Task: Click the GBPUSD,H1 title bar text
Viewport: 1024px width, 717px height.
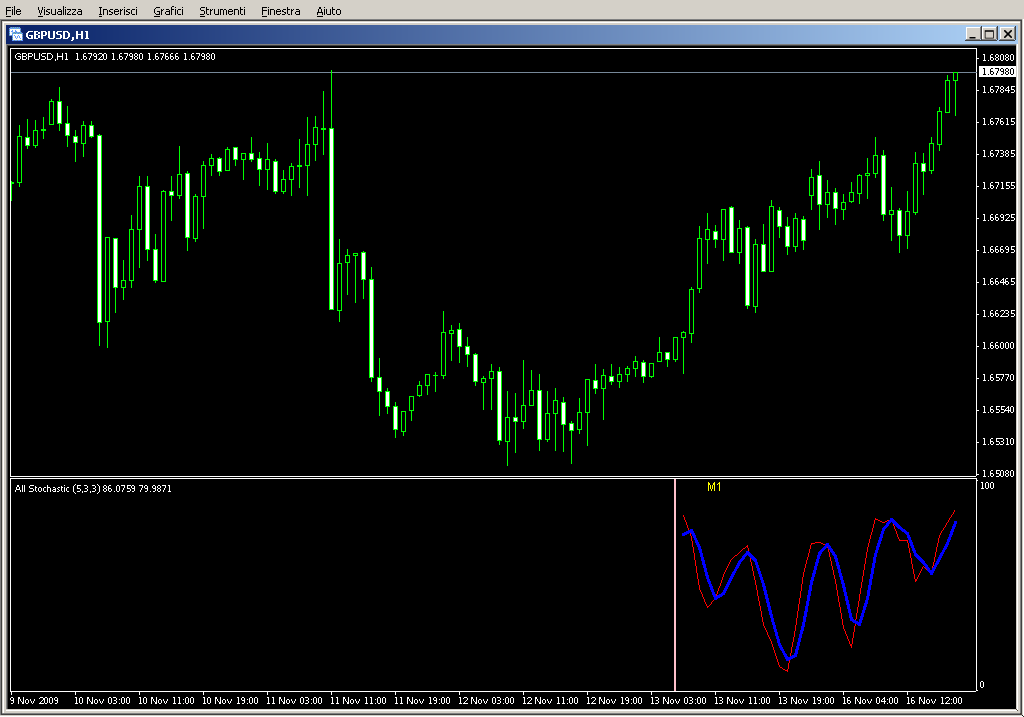Action: click(57, 35)
